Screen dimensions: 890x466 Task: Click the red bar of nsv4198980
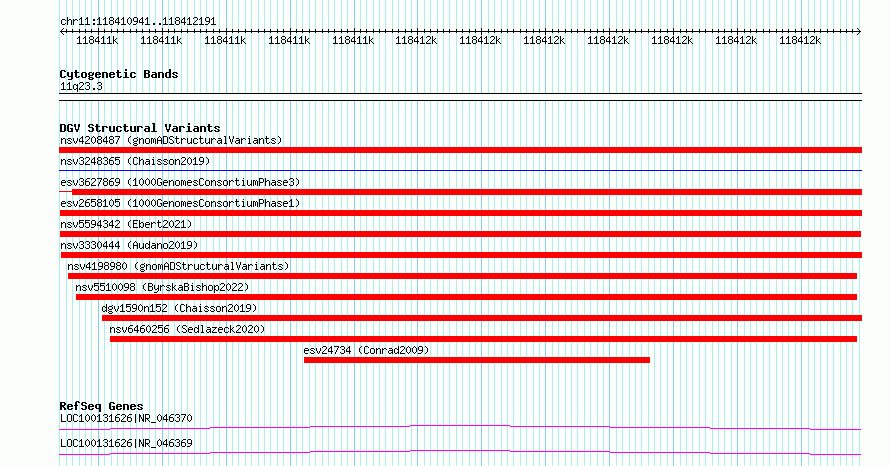tap(462, 276)
